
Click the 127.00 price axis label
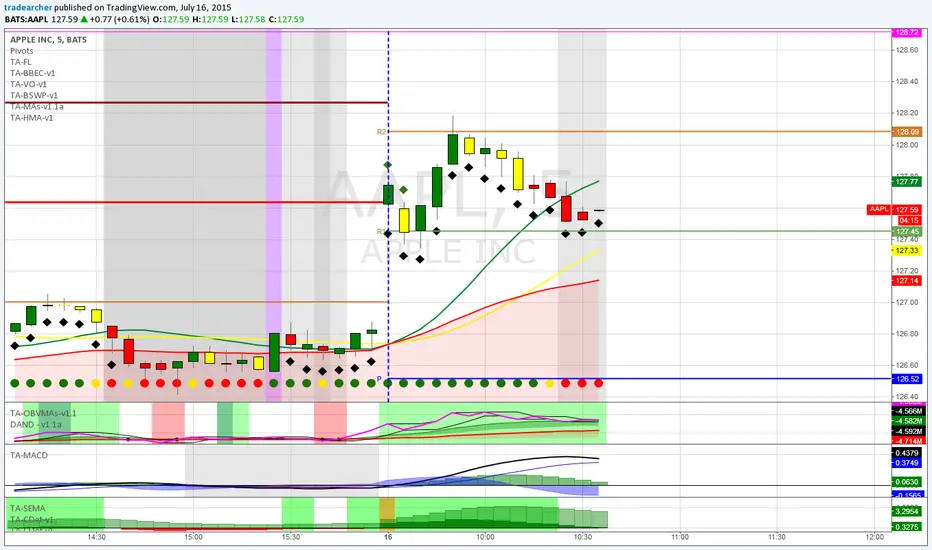pyautogui.click(x=907, y=302)
